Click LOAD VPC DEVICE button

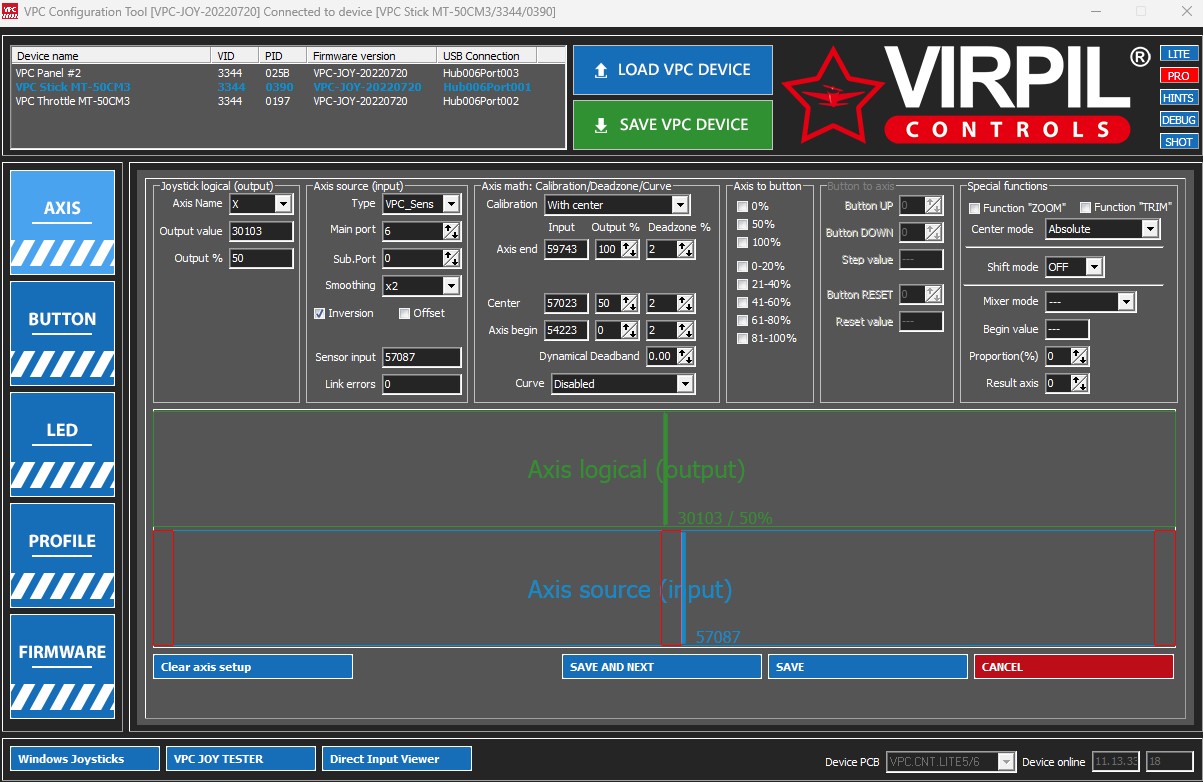coord(673,70)
